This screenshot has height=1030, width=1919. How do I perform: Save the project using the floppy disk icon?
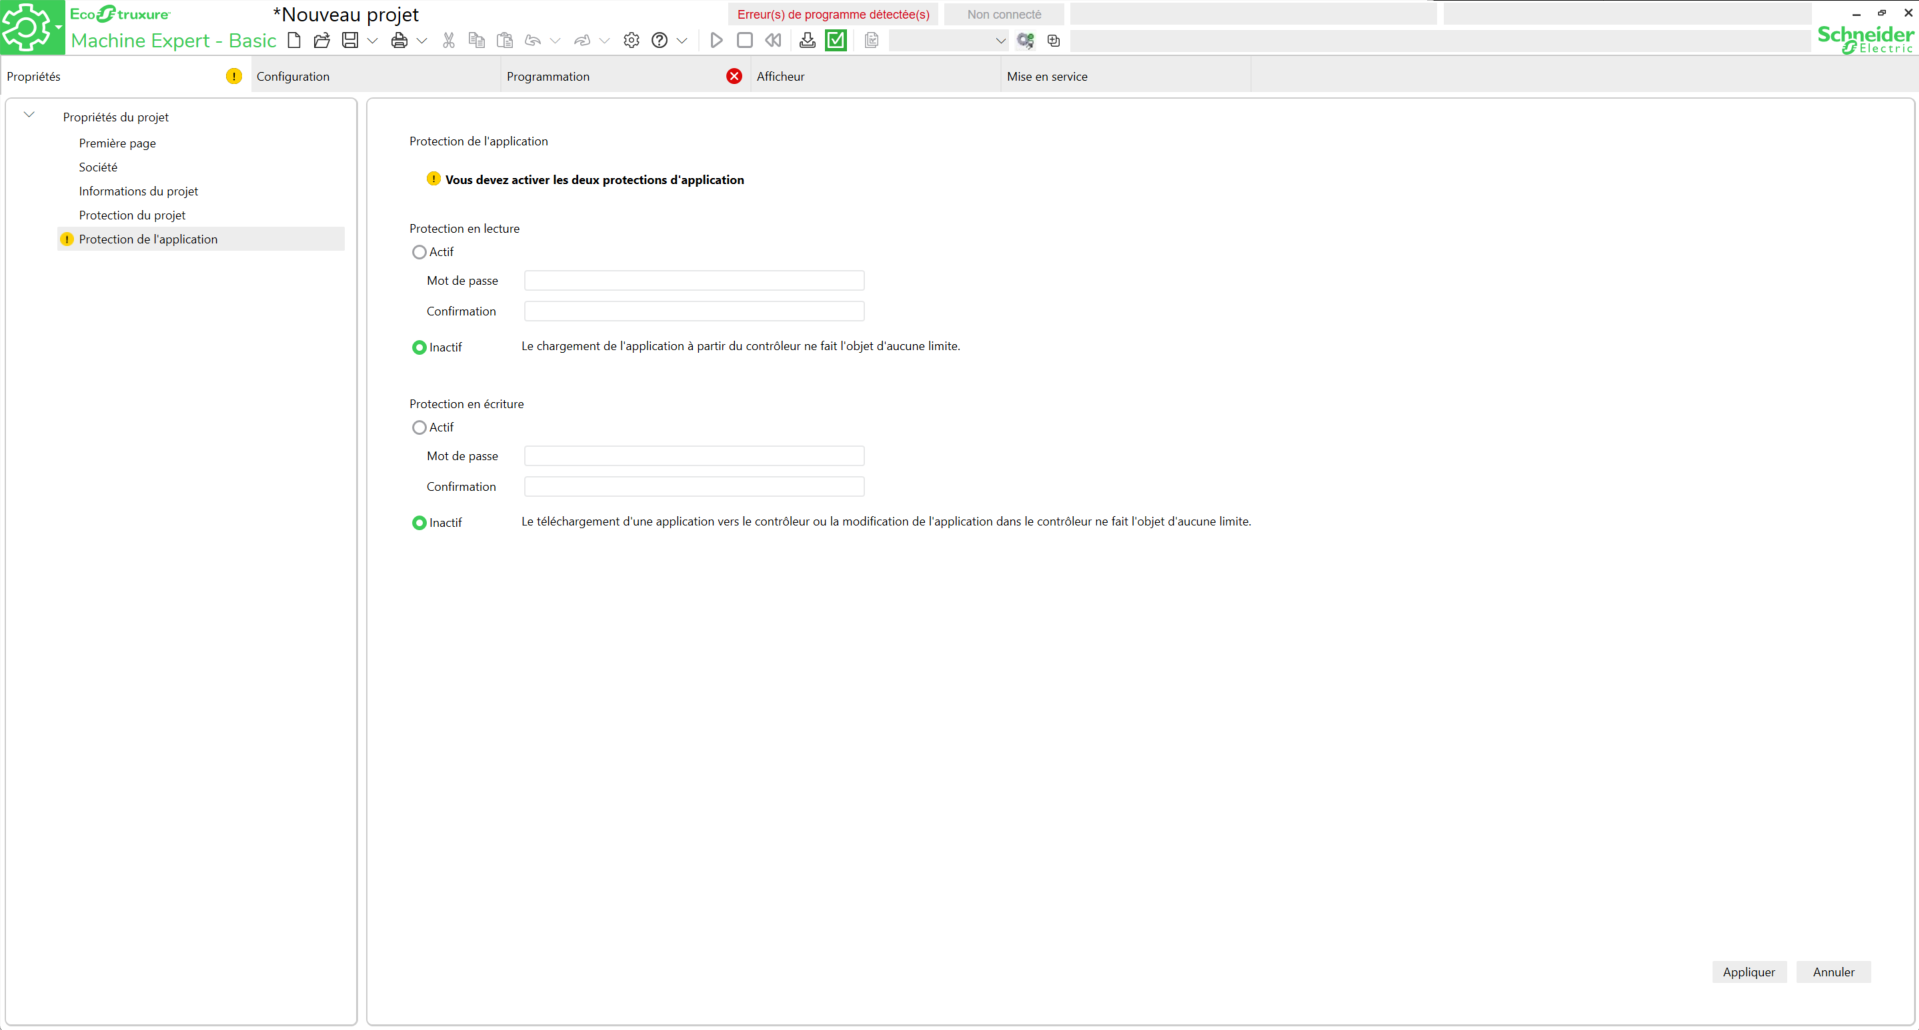tap(350, 41)
